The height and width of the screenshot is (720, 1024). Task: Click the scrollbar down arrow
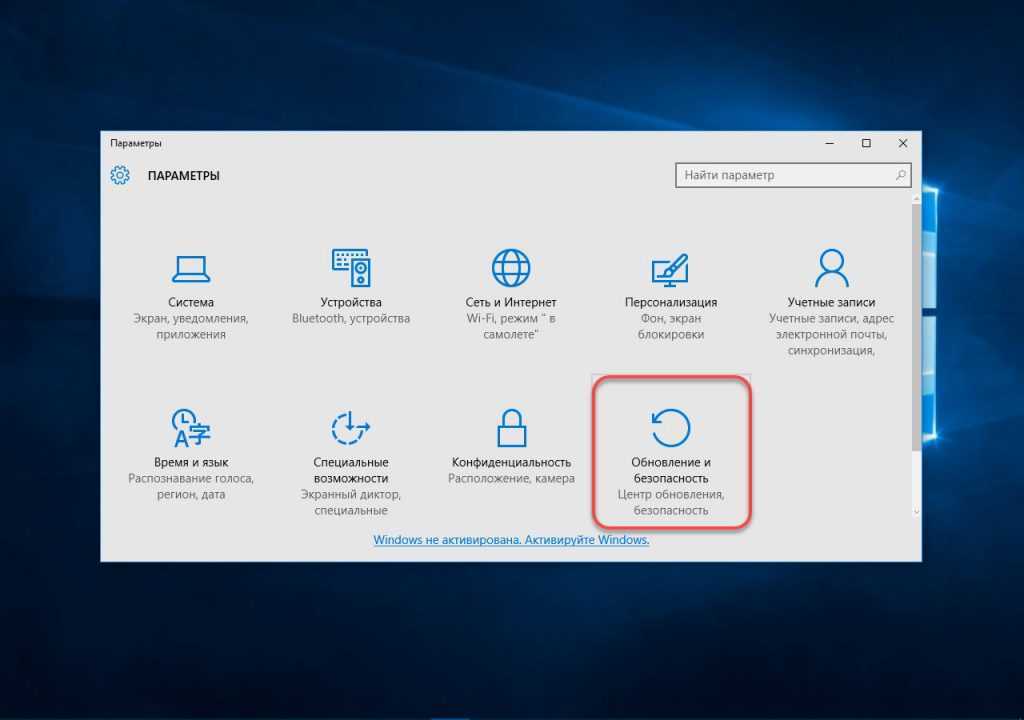click(916, 511)
